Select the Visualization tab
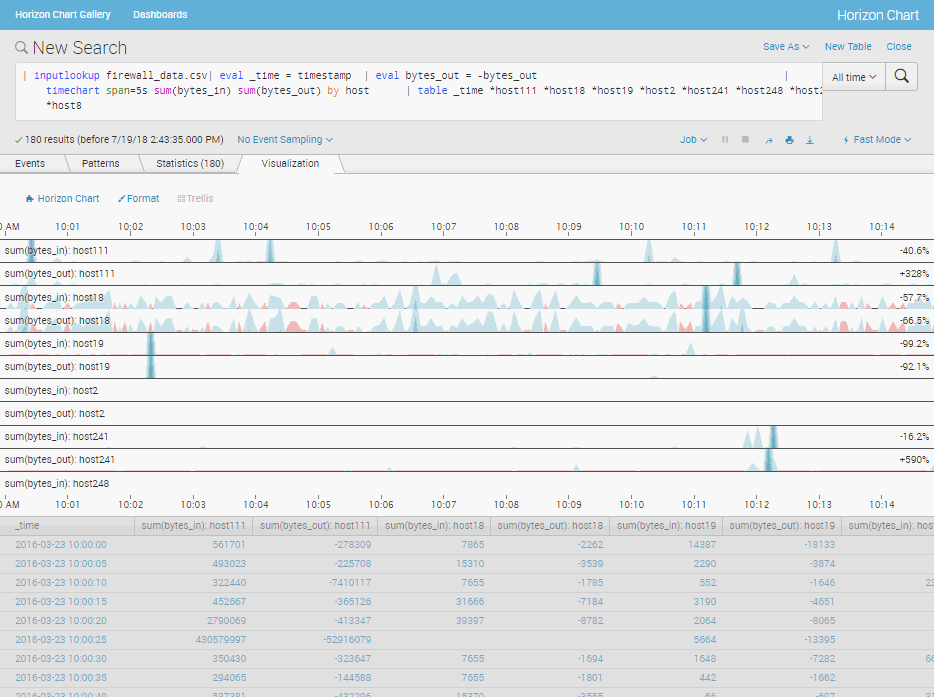Image resolution: width=934 pixels, height=697 pixels. (x=290, y=163)
